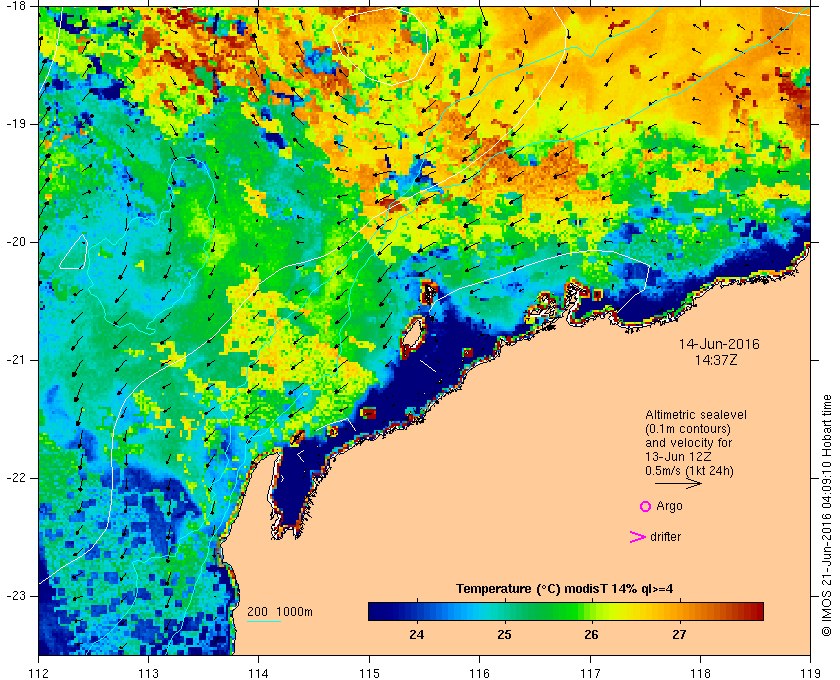The width and height of the screenshot is (840, 680).
Task: Click color bar tick label 25
Action: pos(504,635)
